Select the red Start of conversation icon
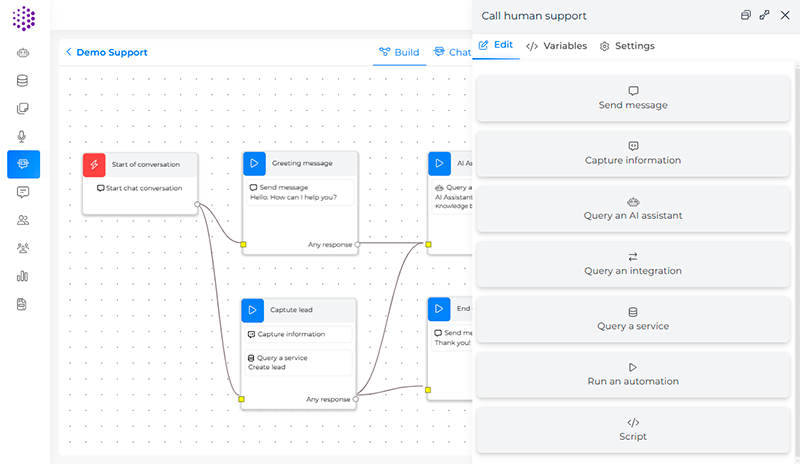The image size is (800, 465). 94,164
